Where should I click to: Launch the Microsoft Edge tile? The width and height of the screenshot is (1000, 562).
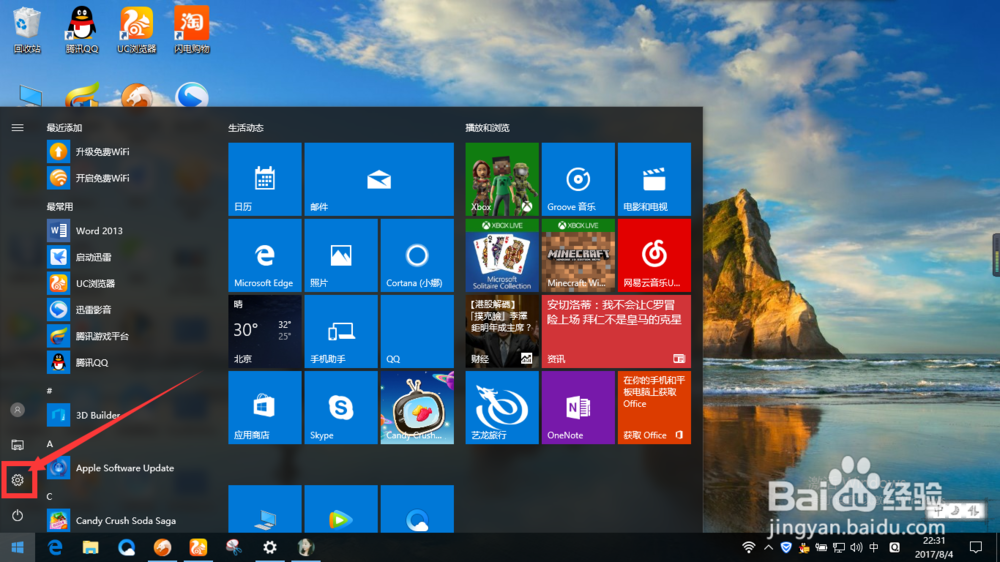[x=265, y=255]
